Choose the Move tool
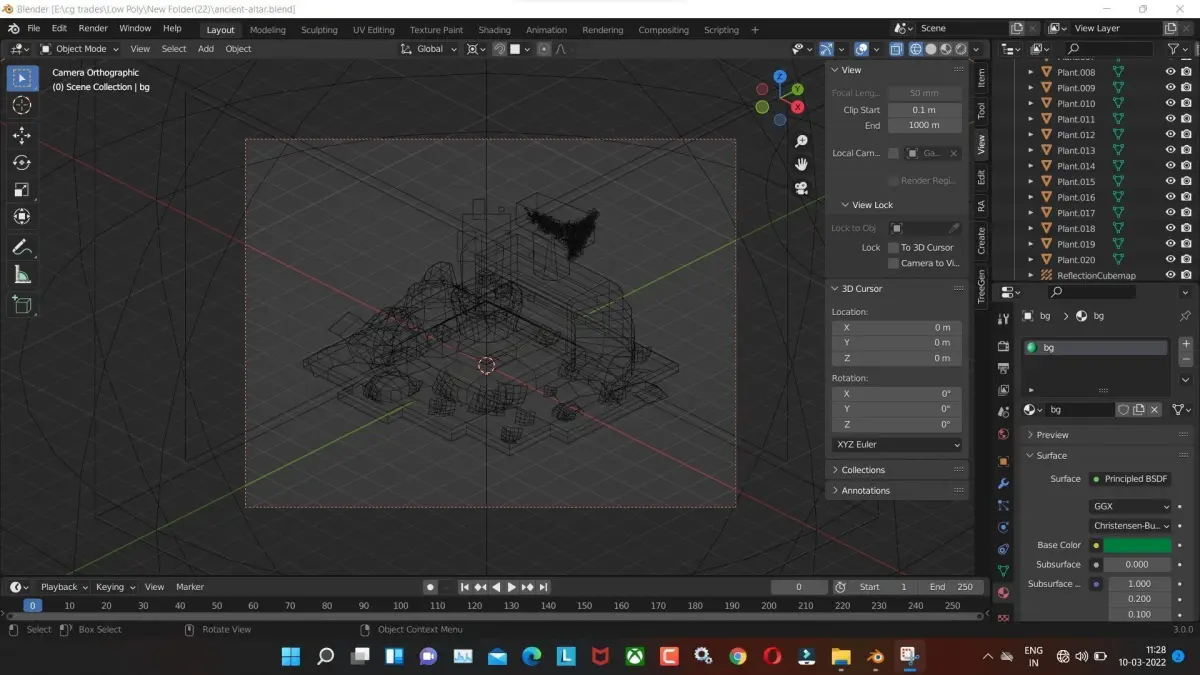This screenshot has height=675, width=1200. click(22, 135)
